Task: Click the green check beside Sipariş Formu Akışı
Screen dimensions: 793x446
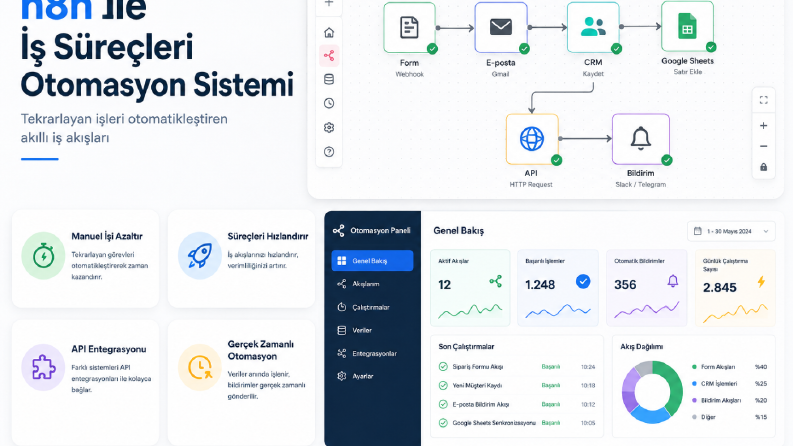Action: click(443, 367)
